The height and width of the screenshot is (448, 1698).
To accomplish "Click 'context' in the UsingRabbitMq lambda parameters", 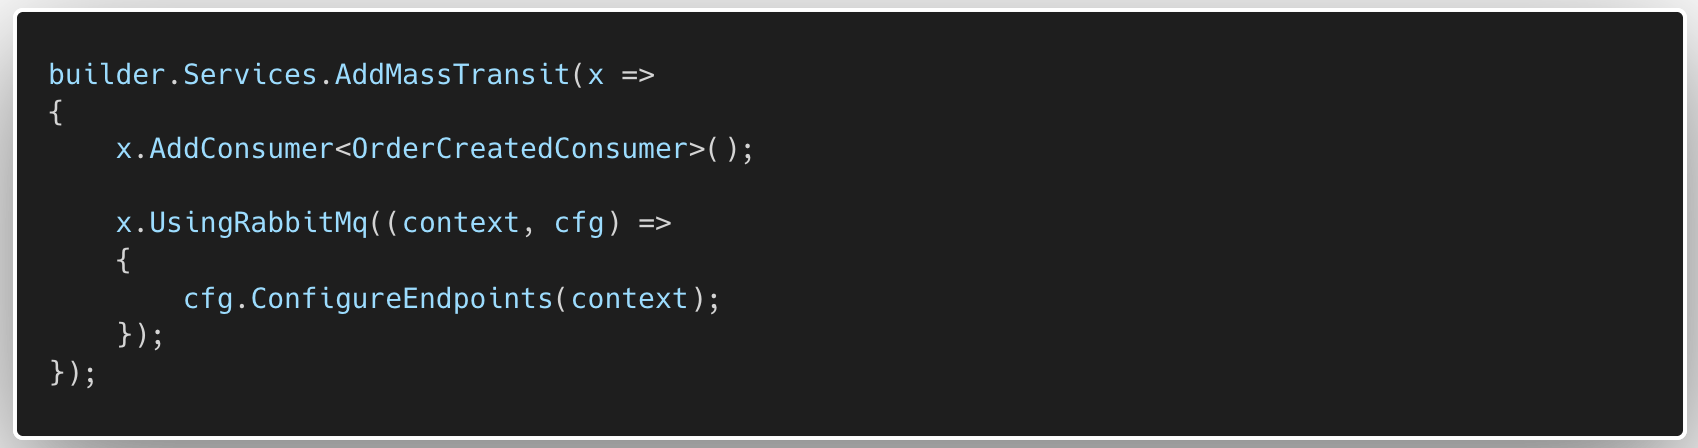I will click(461, 223).
